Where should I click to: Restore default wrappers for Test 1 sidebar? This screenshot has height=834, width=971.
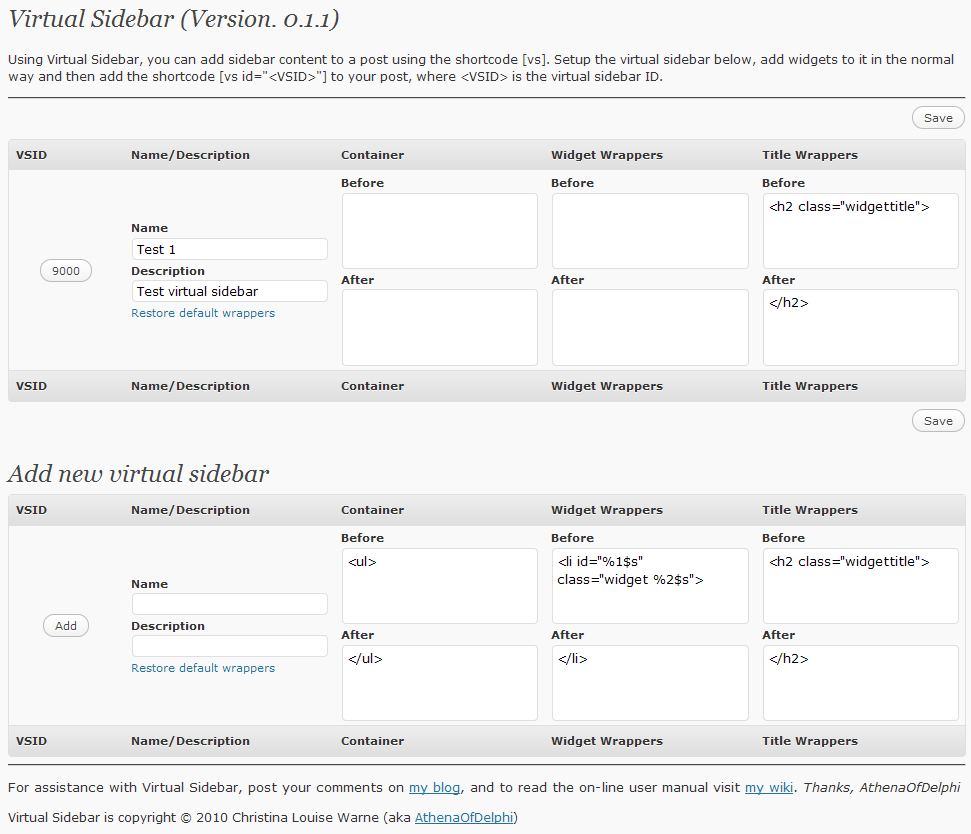[x=203, y=313]
